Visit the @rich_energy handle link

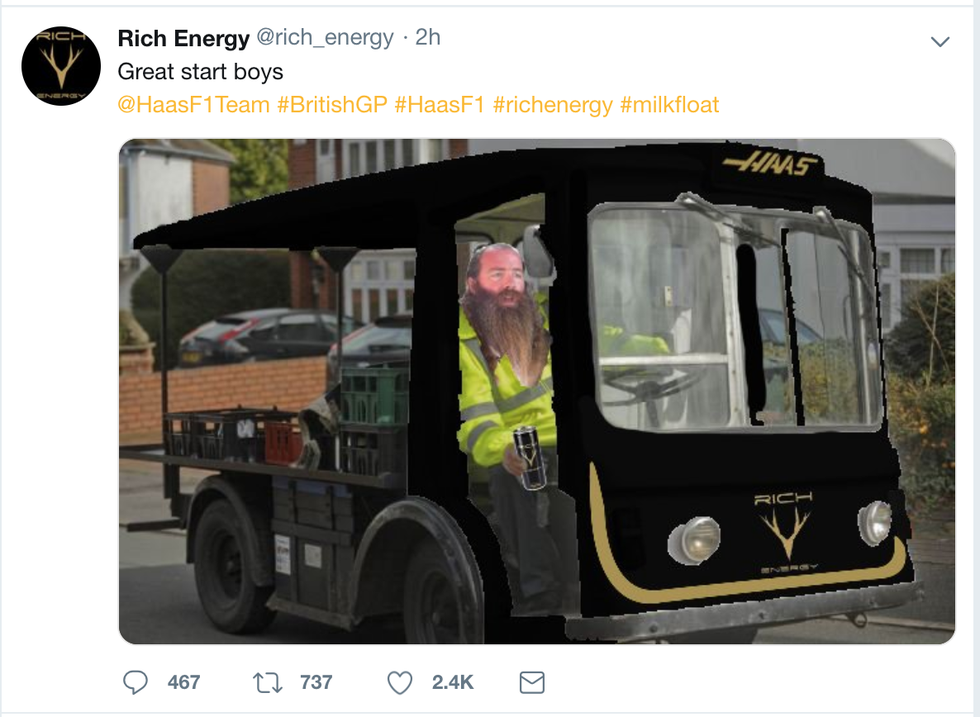coord(325,38)
